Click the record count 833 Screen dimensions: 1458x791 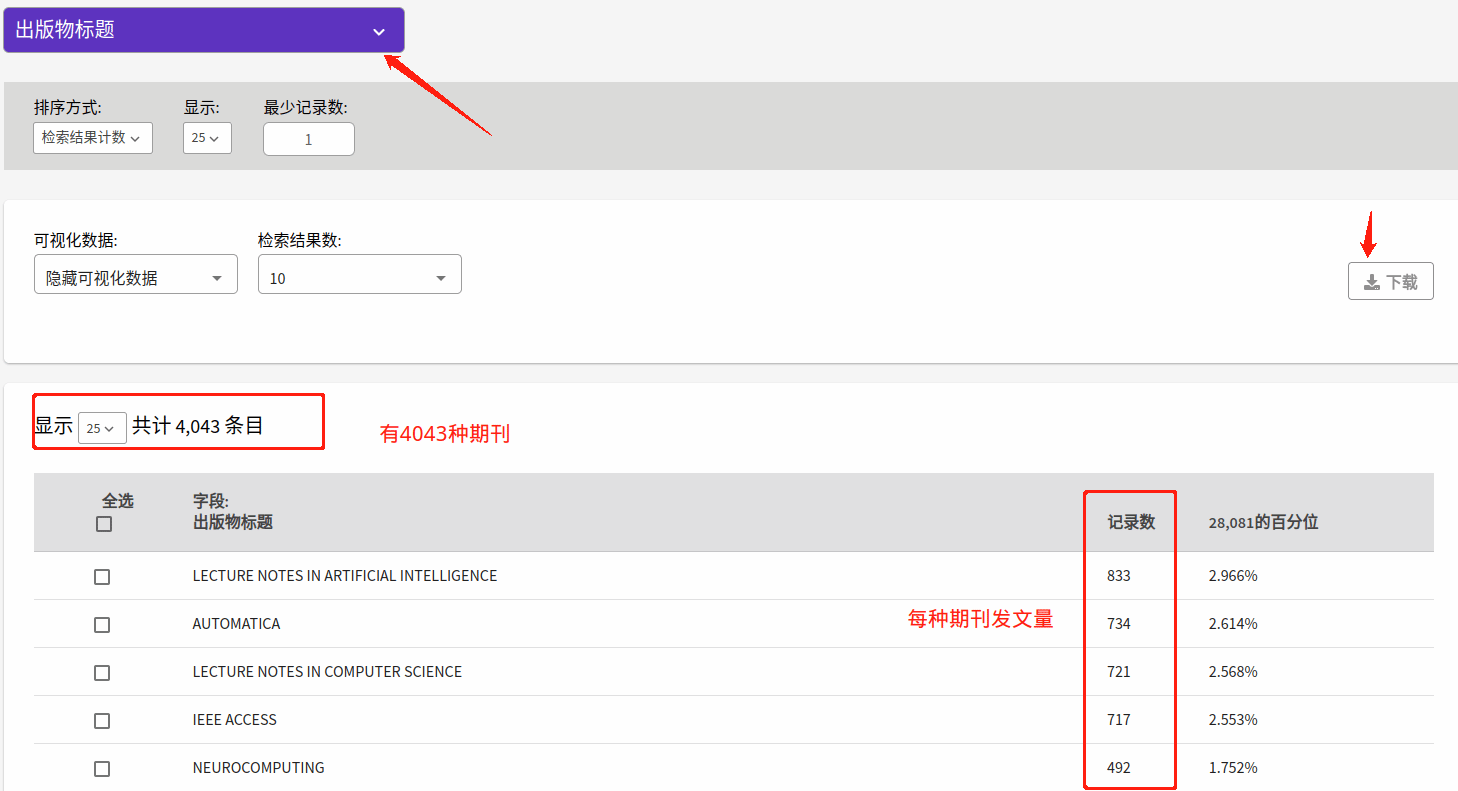(1119, 576)
